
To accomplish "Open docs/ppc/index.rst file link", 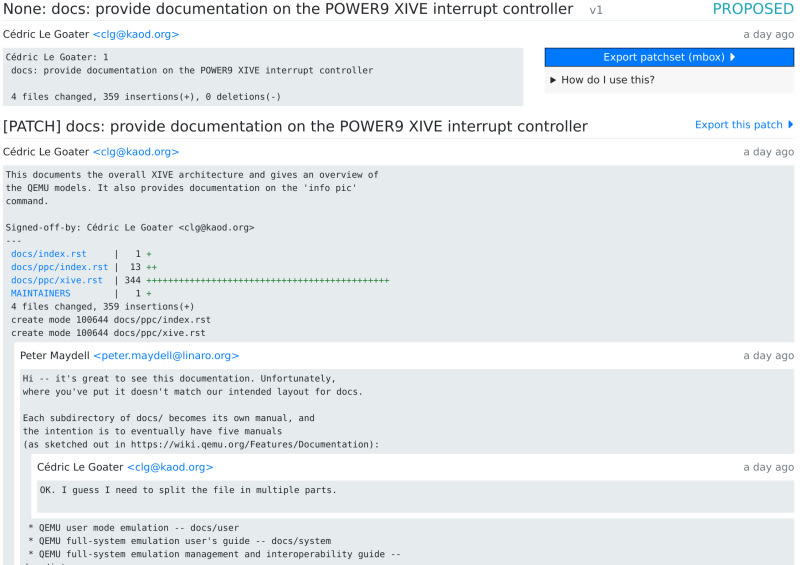I will pos(59,268).
